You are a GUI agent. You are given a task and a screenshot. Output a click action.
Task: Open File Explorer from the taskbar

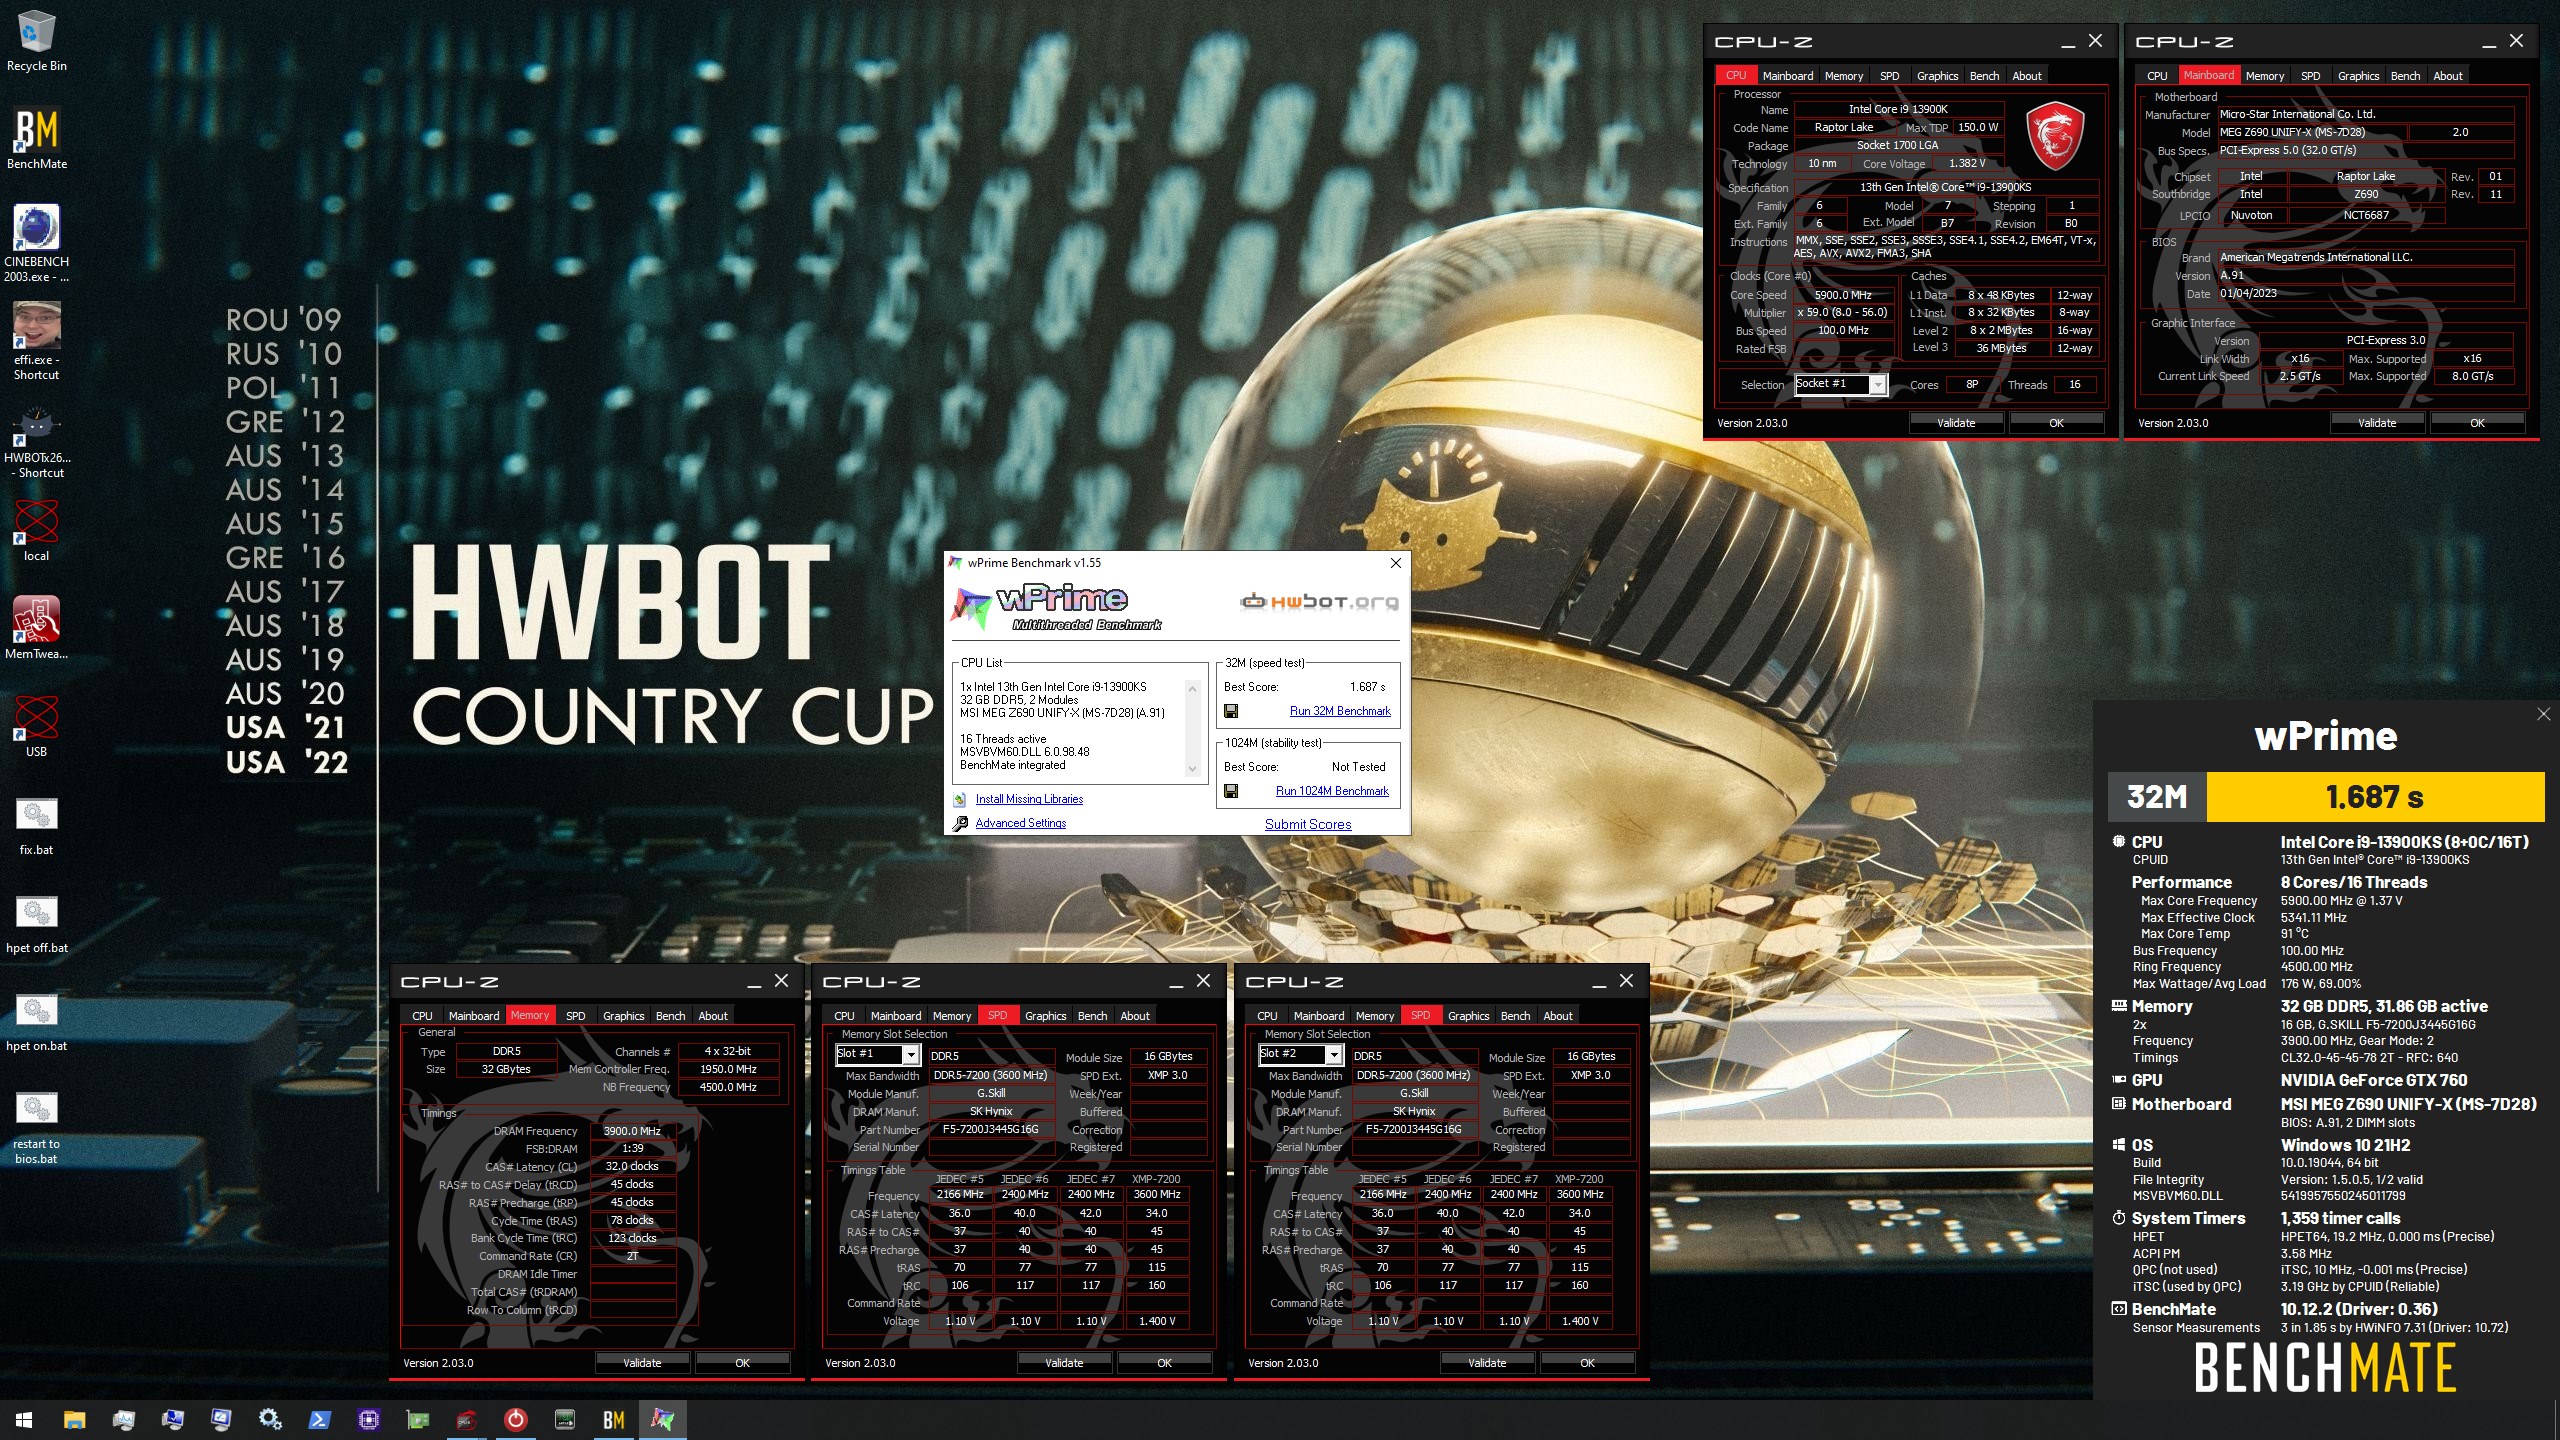pos(74,1419)
